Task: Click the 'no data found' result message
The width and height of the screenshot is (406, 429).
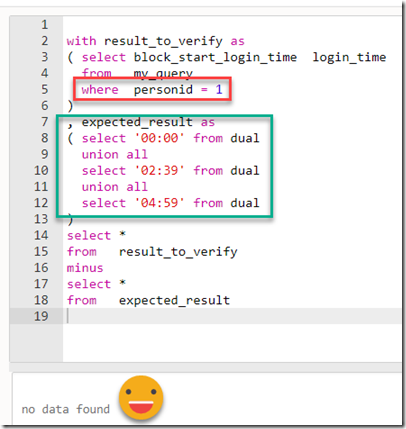Action: 66,409
